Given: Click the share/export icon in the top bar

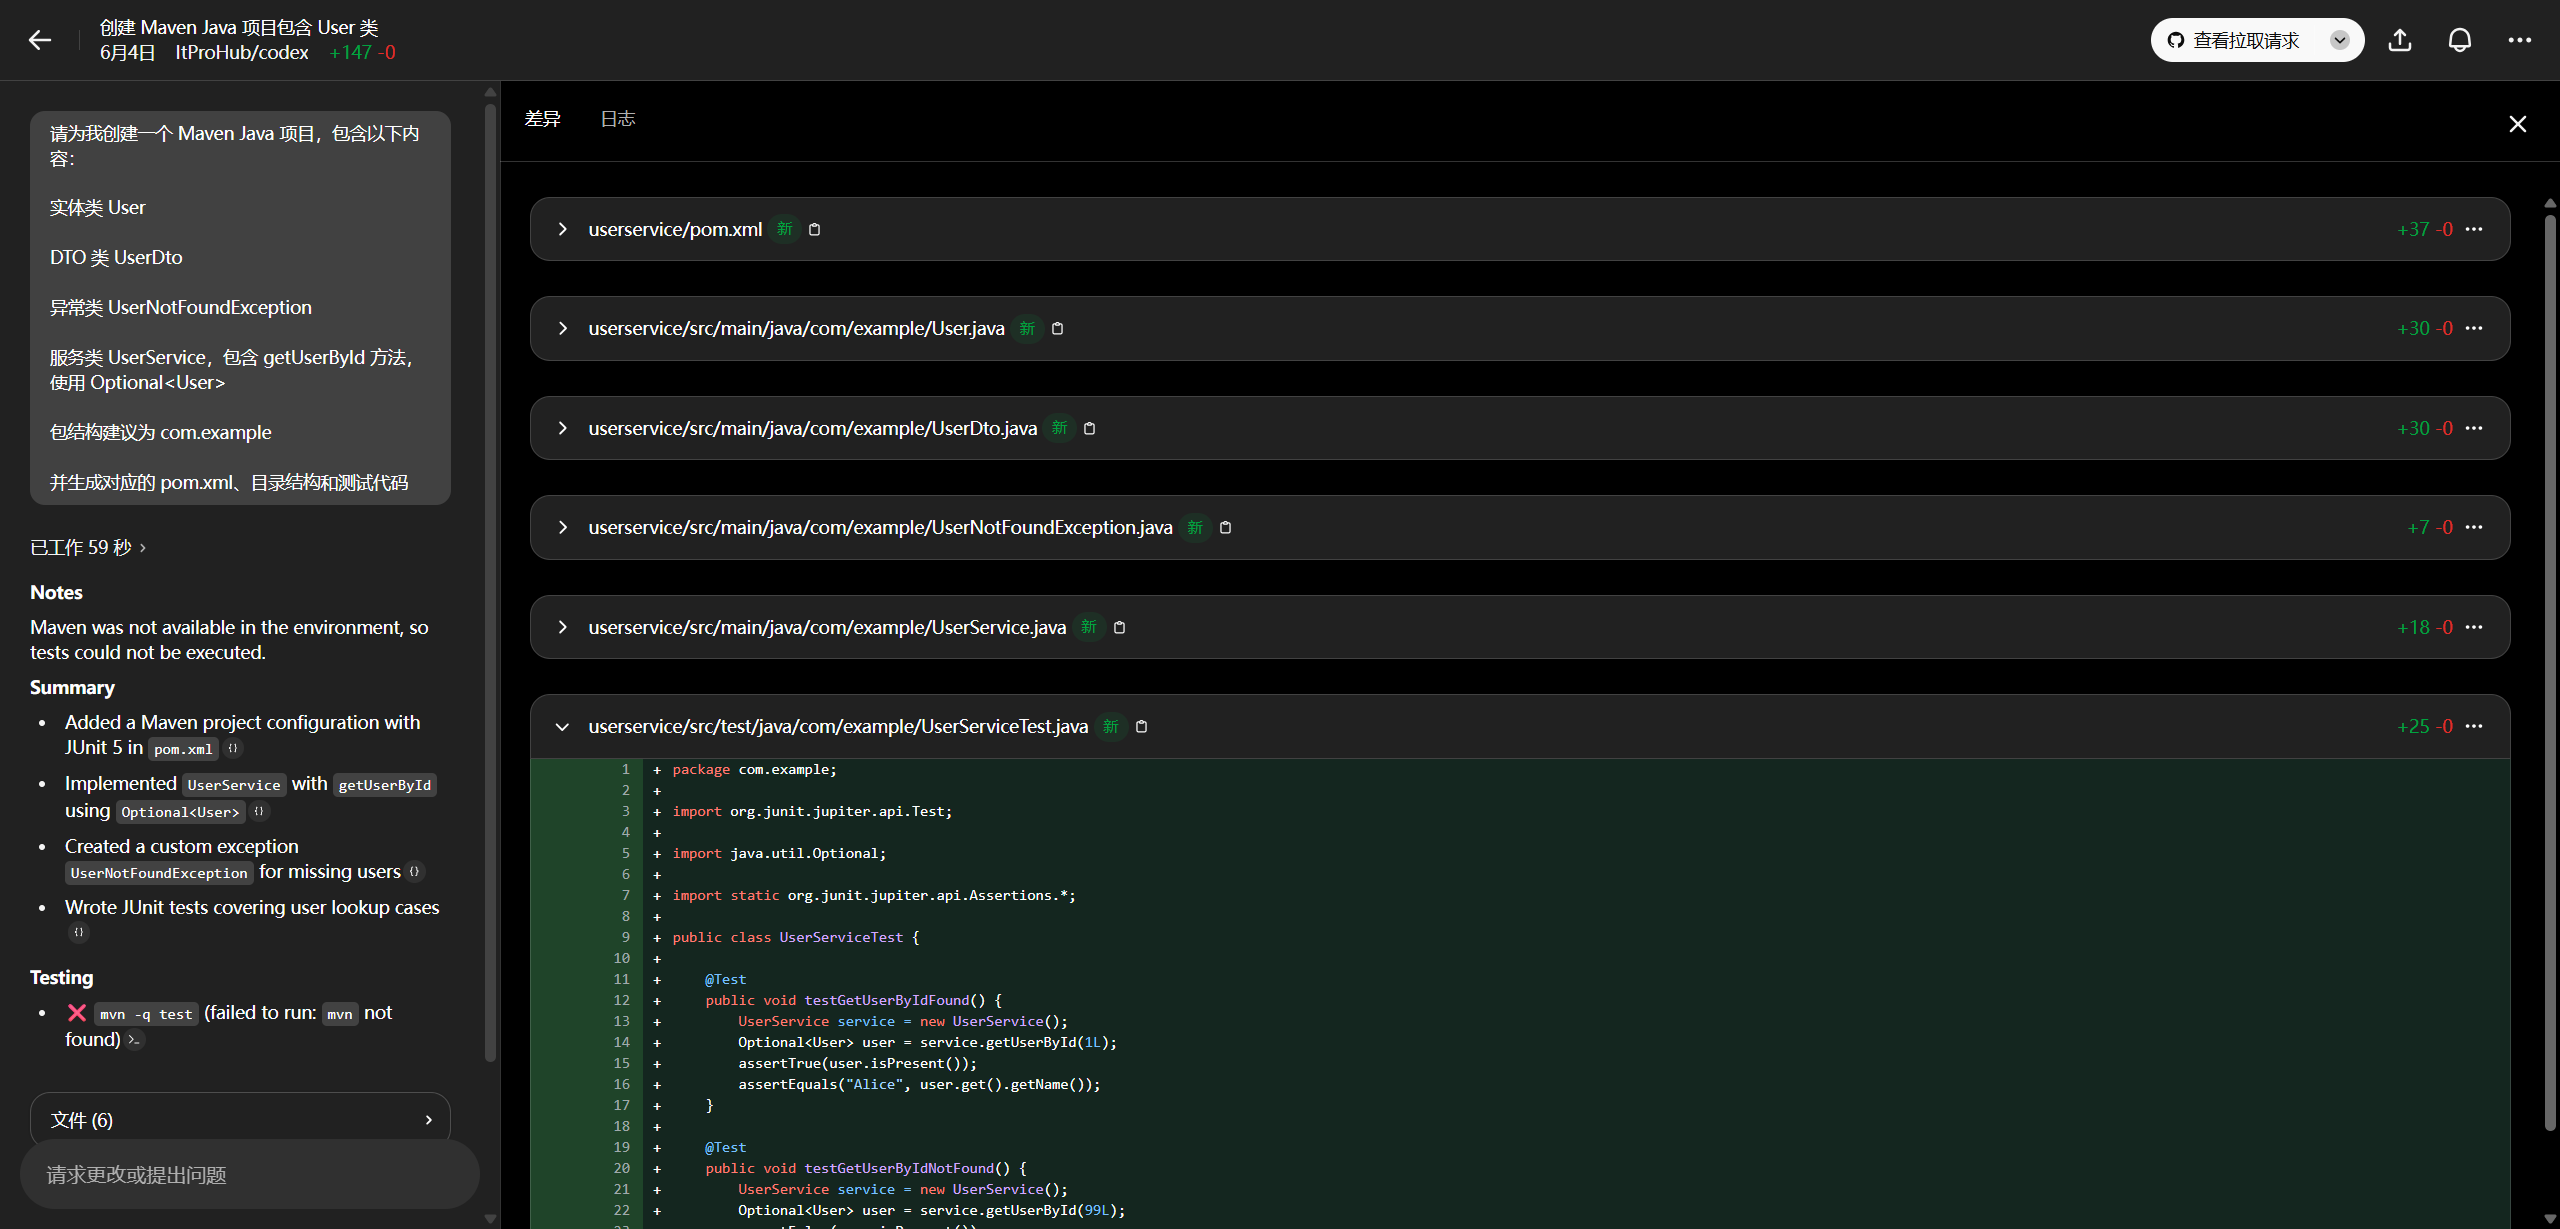Looking at the screenshot, I should (2399, 40).
